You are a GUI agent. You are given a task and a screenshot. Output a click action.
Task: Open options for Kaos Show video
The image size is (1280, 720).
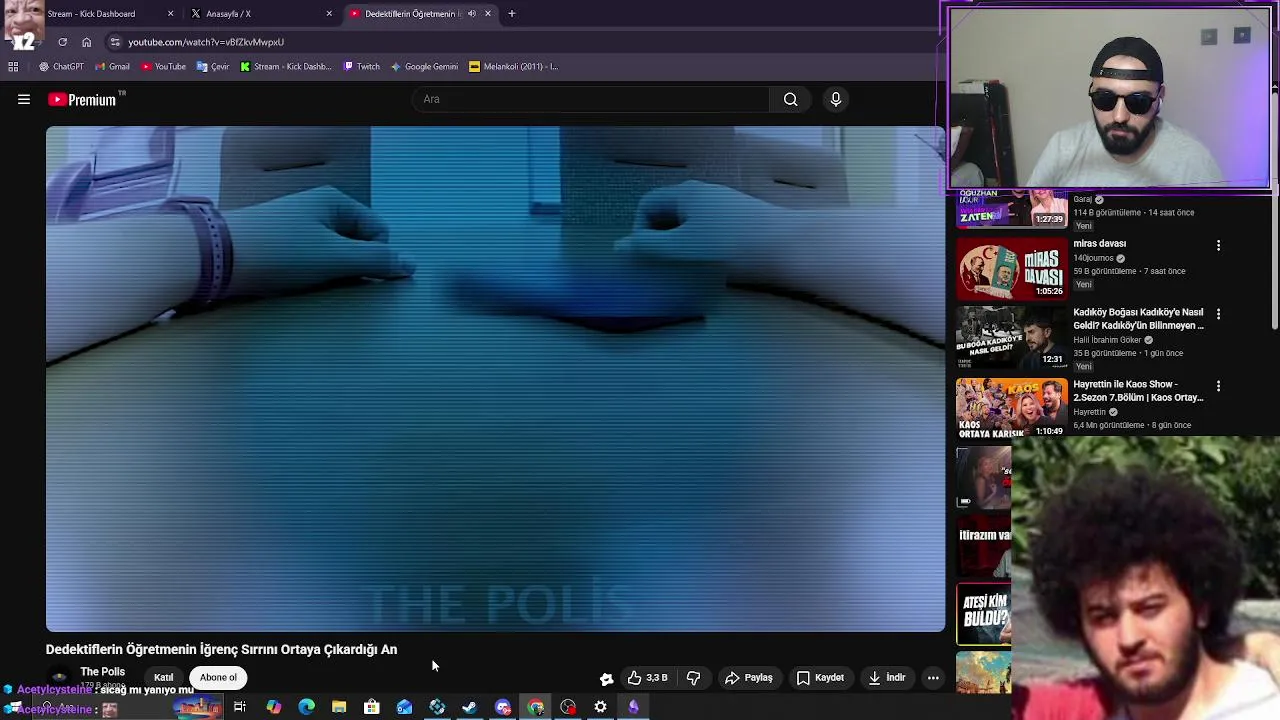click(x=1218, y=386)
